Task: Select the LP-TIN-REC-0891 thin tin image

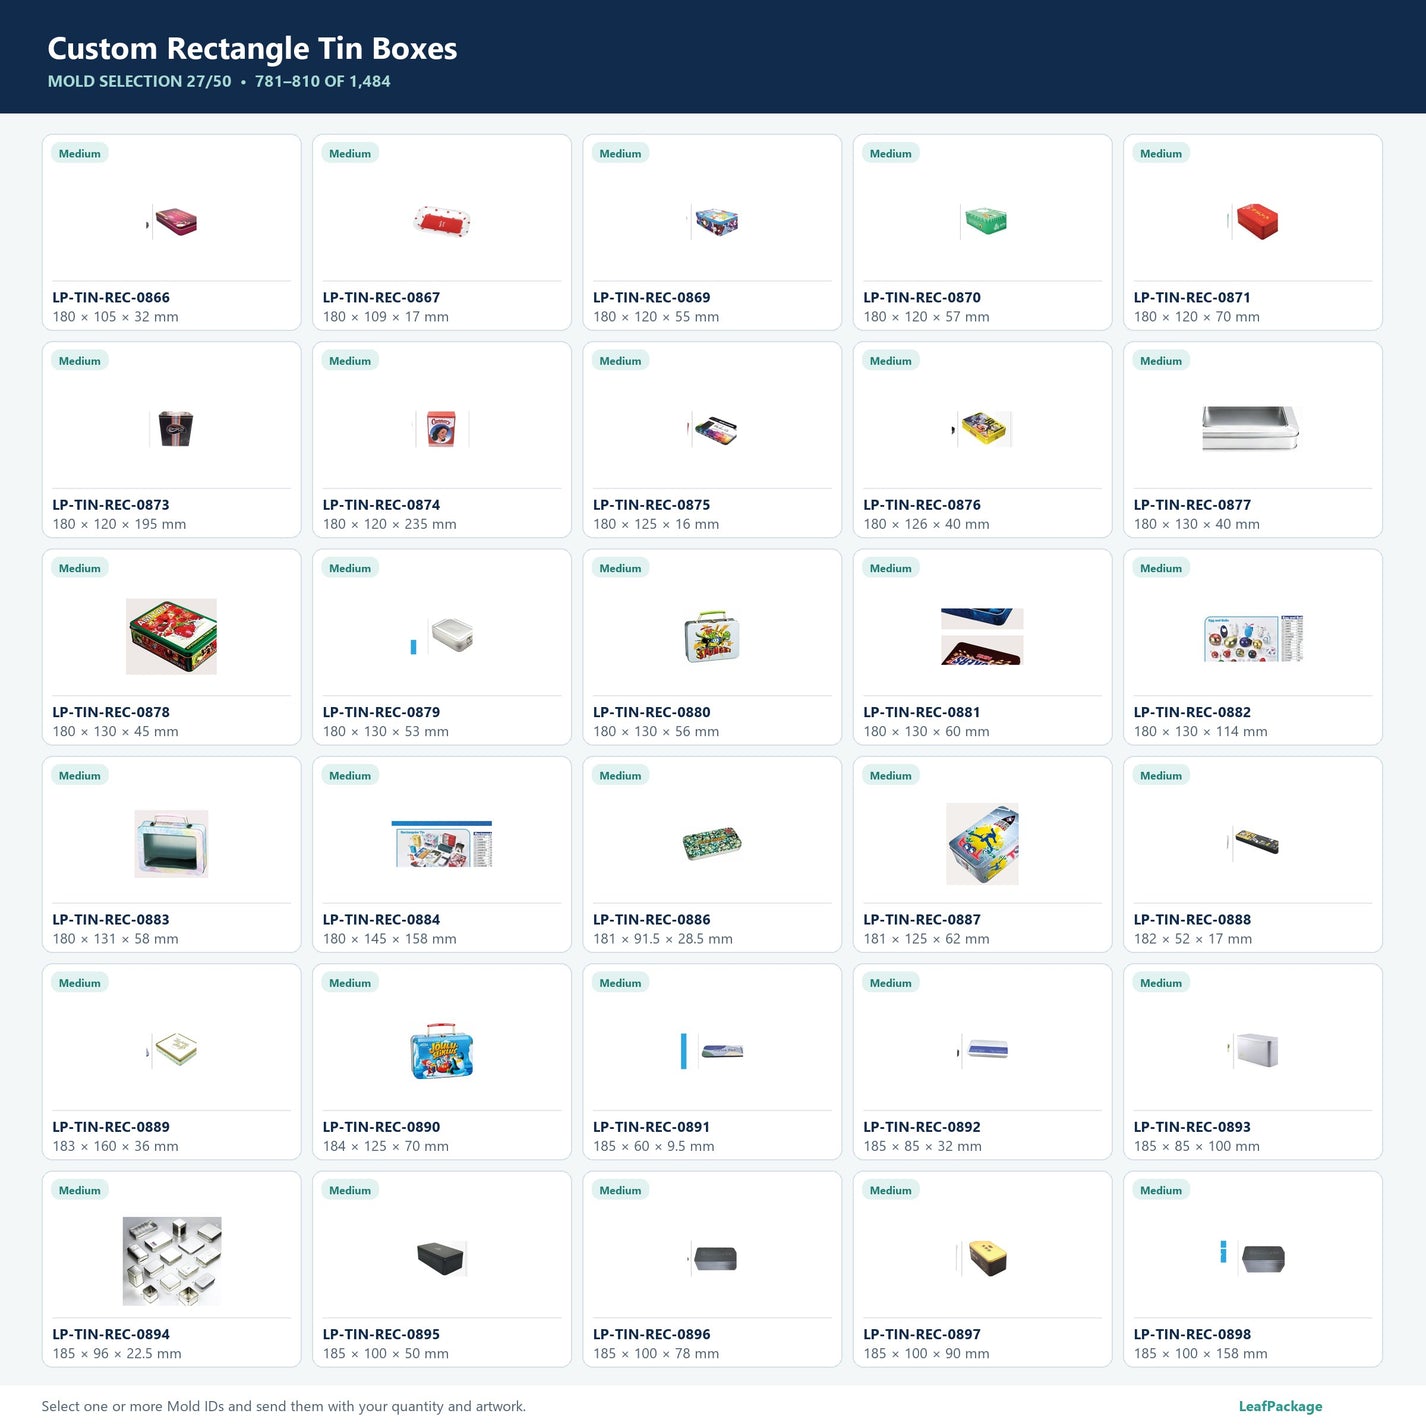Action: pyautogui.click(x=712, y=1051)
